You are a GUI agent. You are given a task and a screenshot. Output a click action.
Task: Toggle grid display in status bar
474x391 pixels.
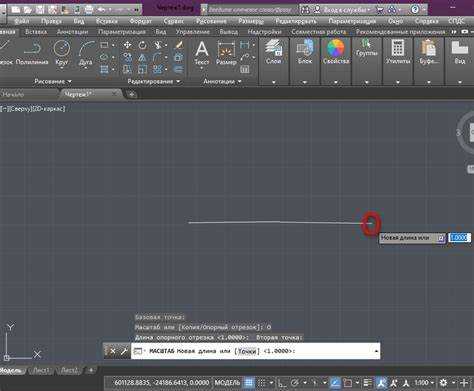[249, 382]
